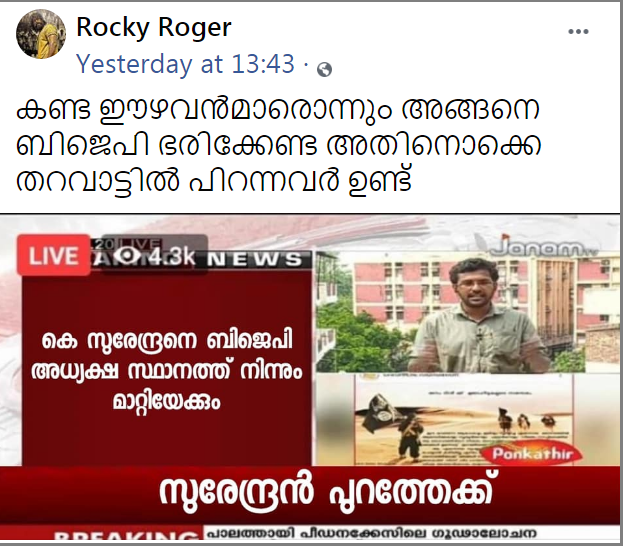Click the Janam TV logo watermark
This screenshot has height=546, width=623.
click(x=543, y=248)
